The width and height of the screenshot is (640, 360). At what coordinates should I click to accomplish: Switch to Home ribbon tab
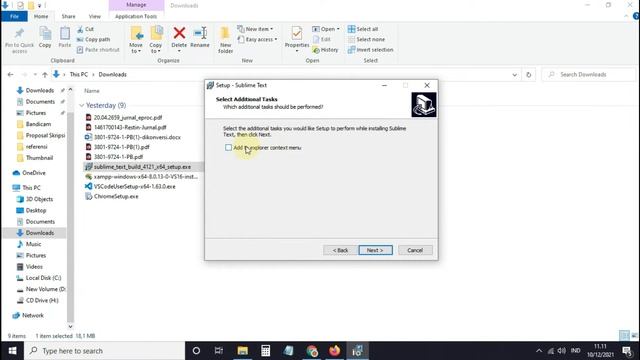[41, 16]
